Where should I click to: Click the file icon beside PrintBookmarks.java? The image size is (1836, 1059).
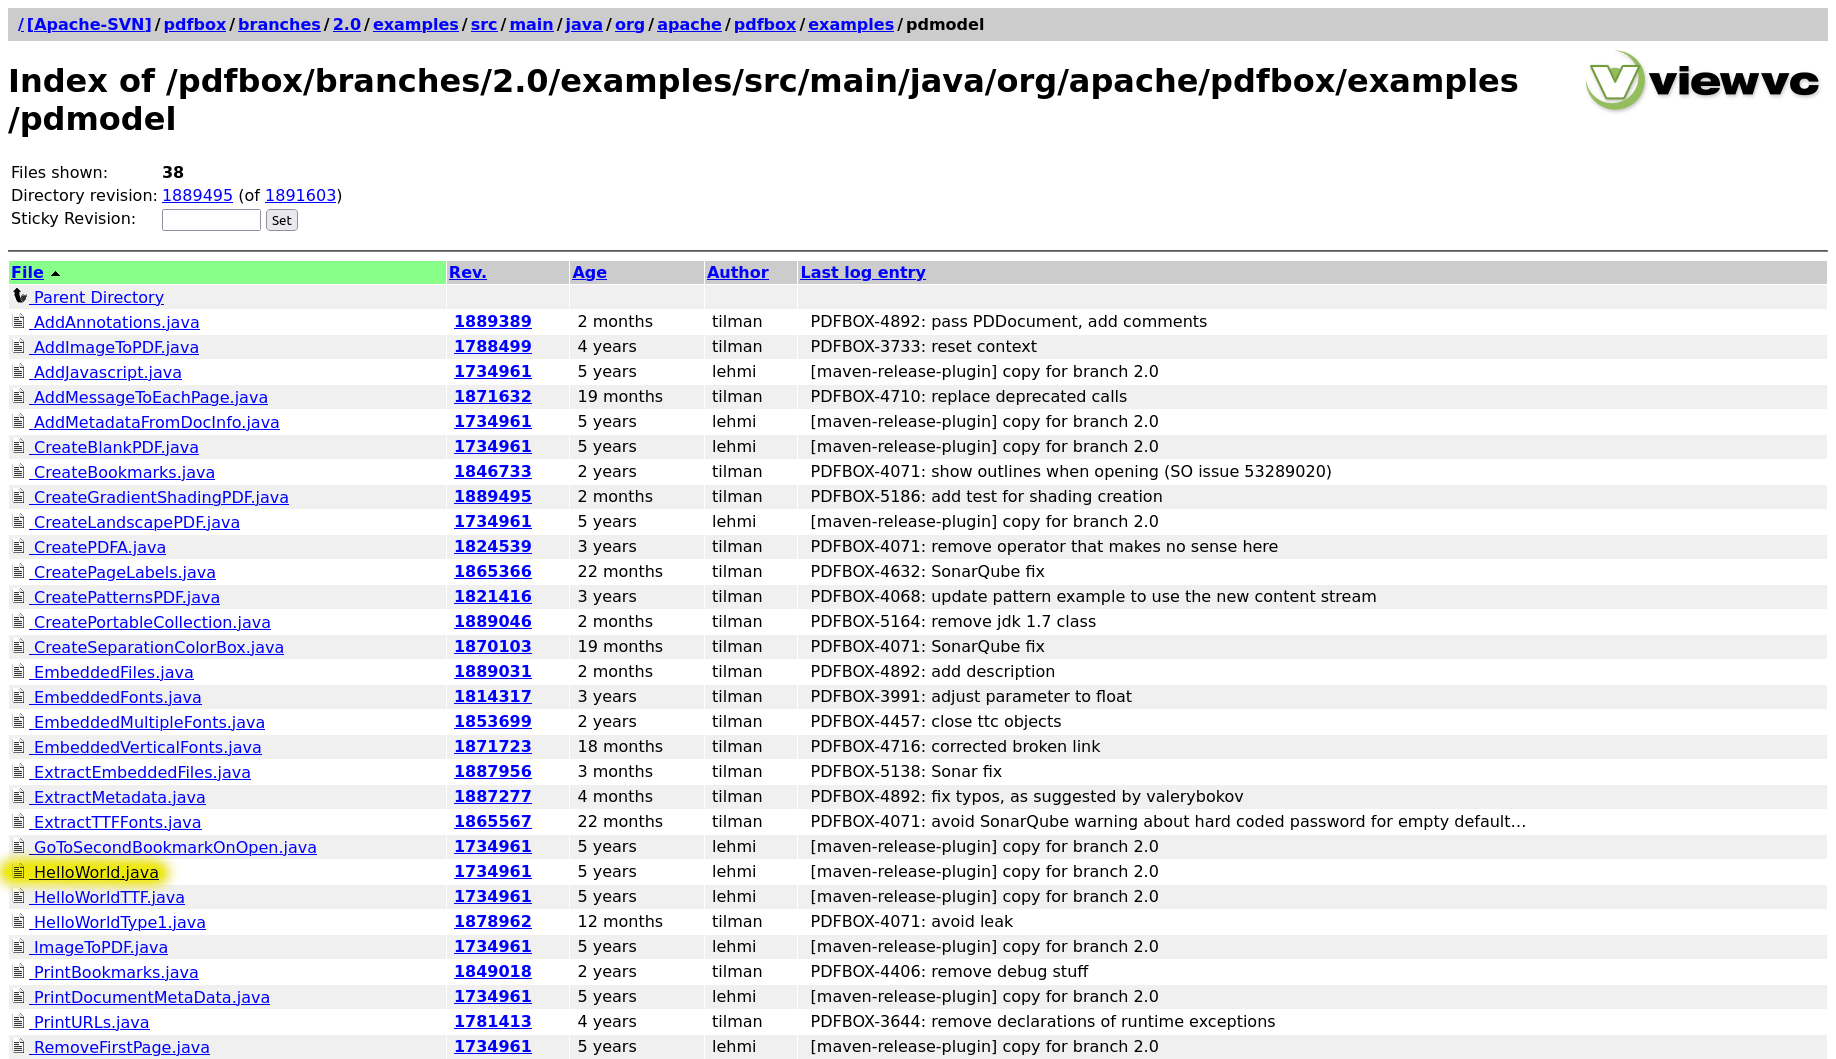[x=19, y=971]
